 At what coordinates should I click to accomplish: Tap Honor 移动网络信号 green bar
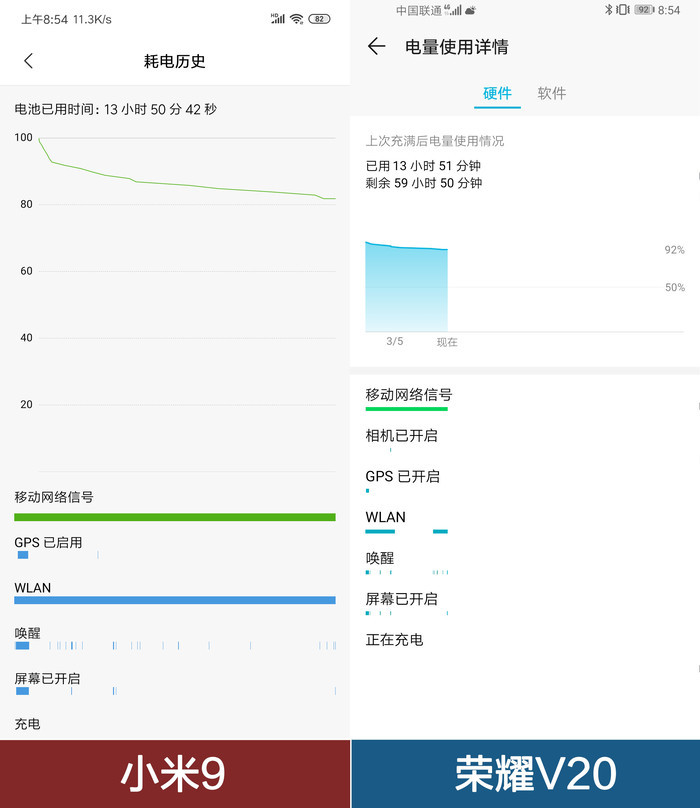click(407, 409)
